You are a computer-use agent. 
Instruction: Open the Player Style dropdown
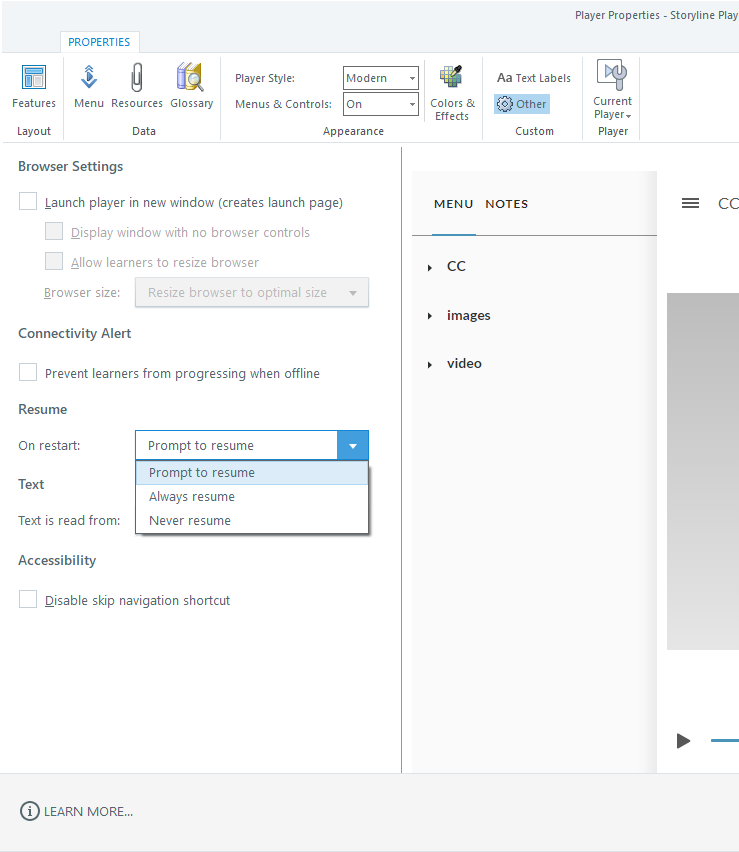coord(380,78)
